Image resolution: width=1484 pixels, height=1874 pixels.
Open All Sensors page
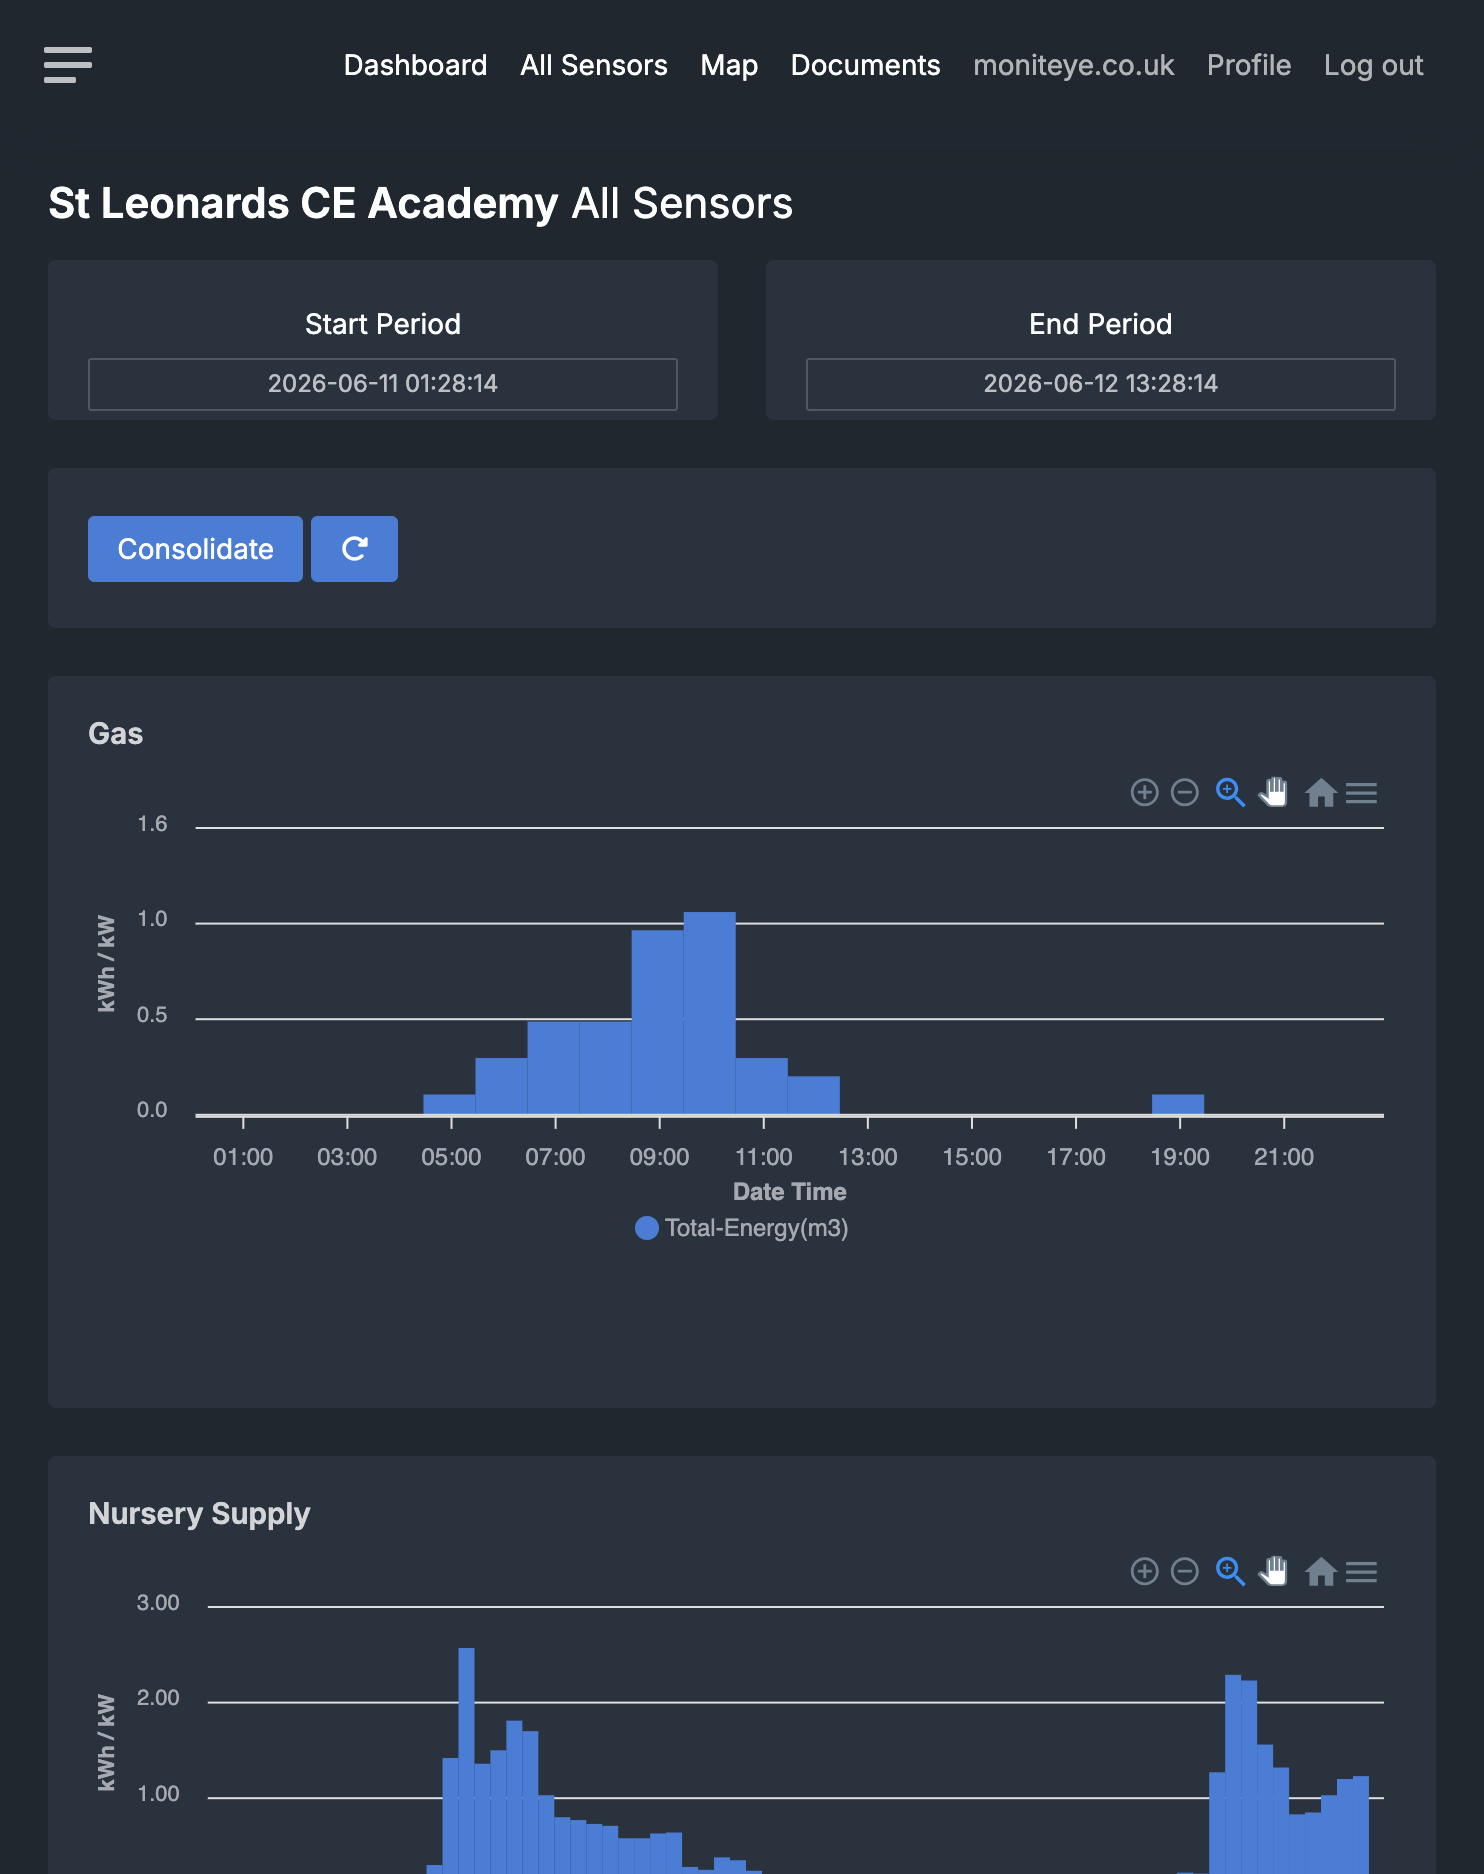594,65
